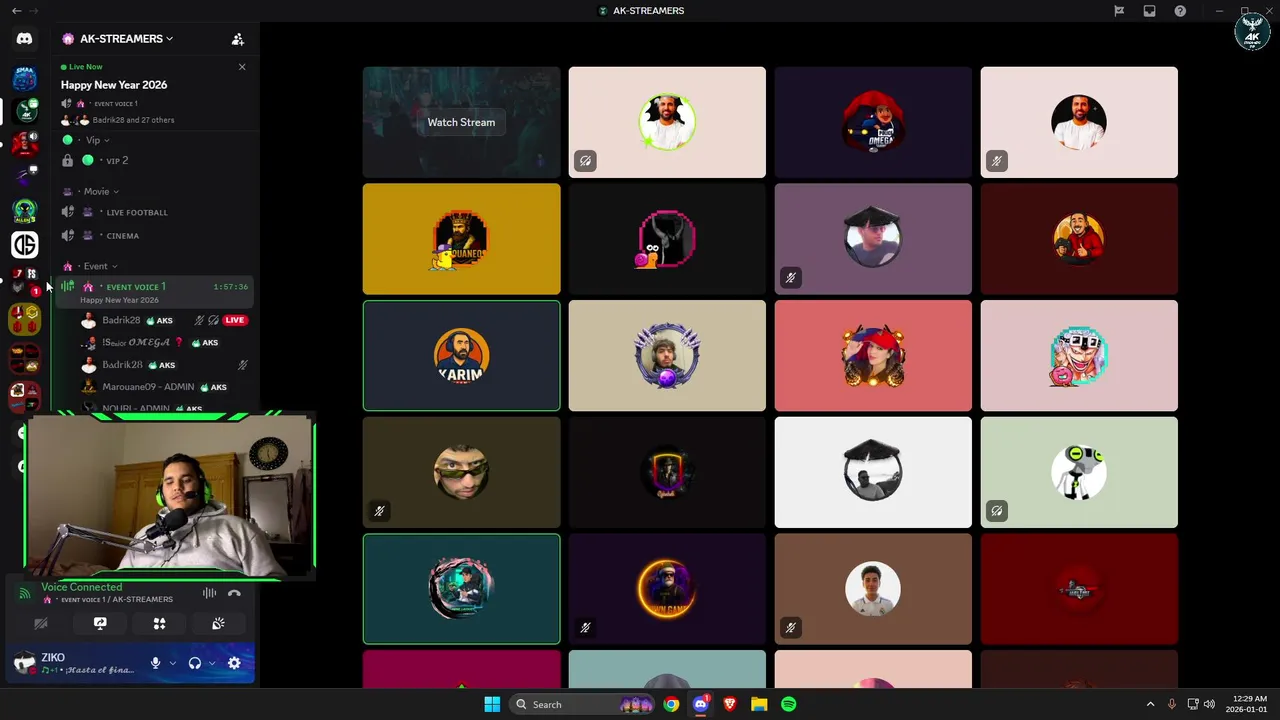Click the share your screen icon
Image resolution: width=1280 pixels, height=720 pixels.
(100, 623)
